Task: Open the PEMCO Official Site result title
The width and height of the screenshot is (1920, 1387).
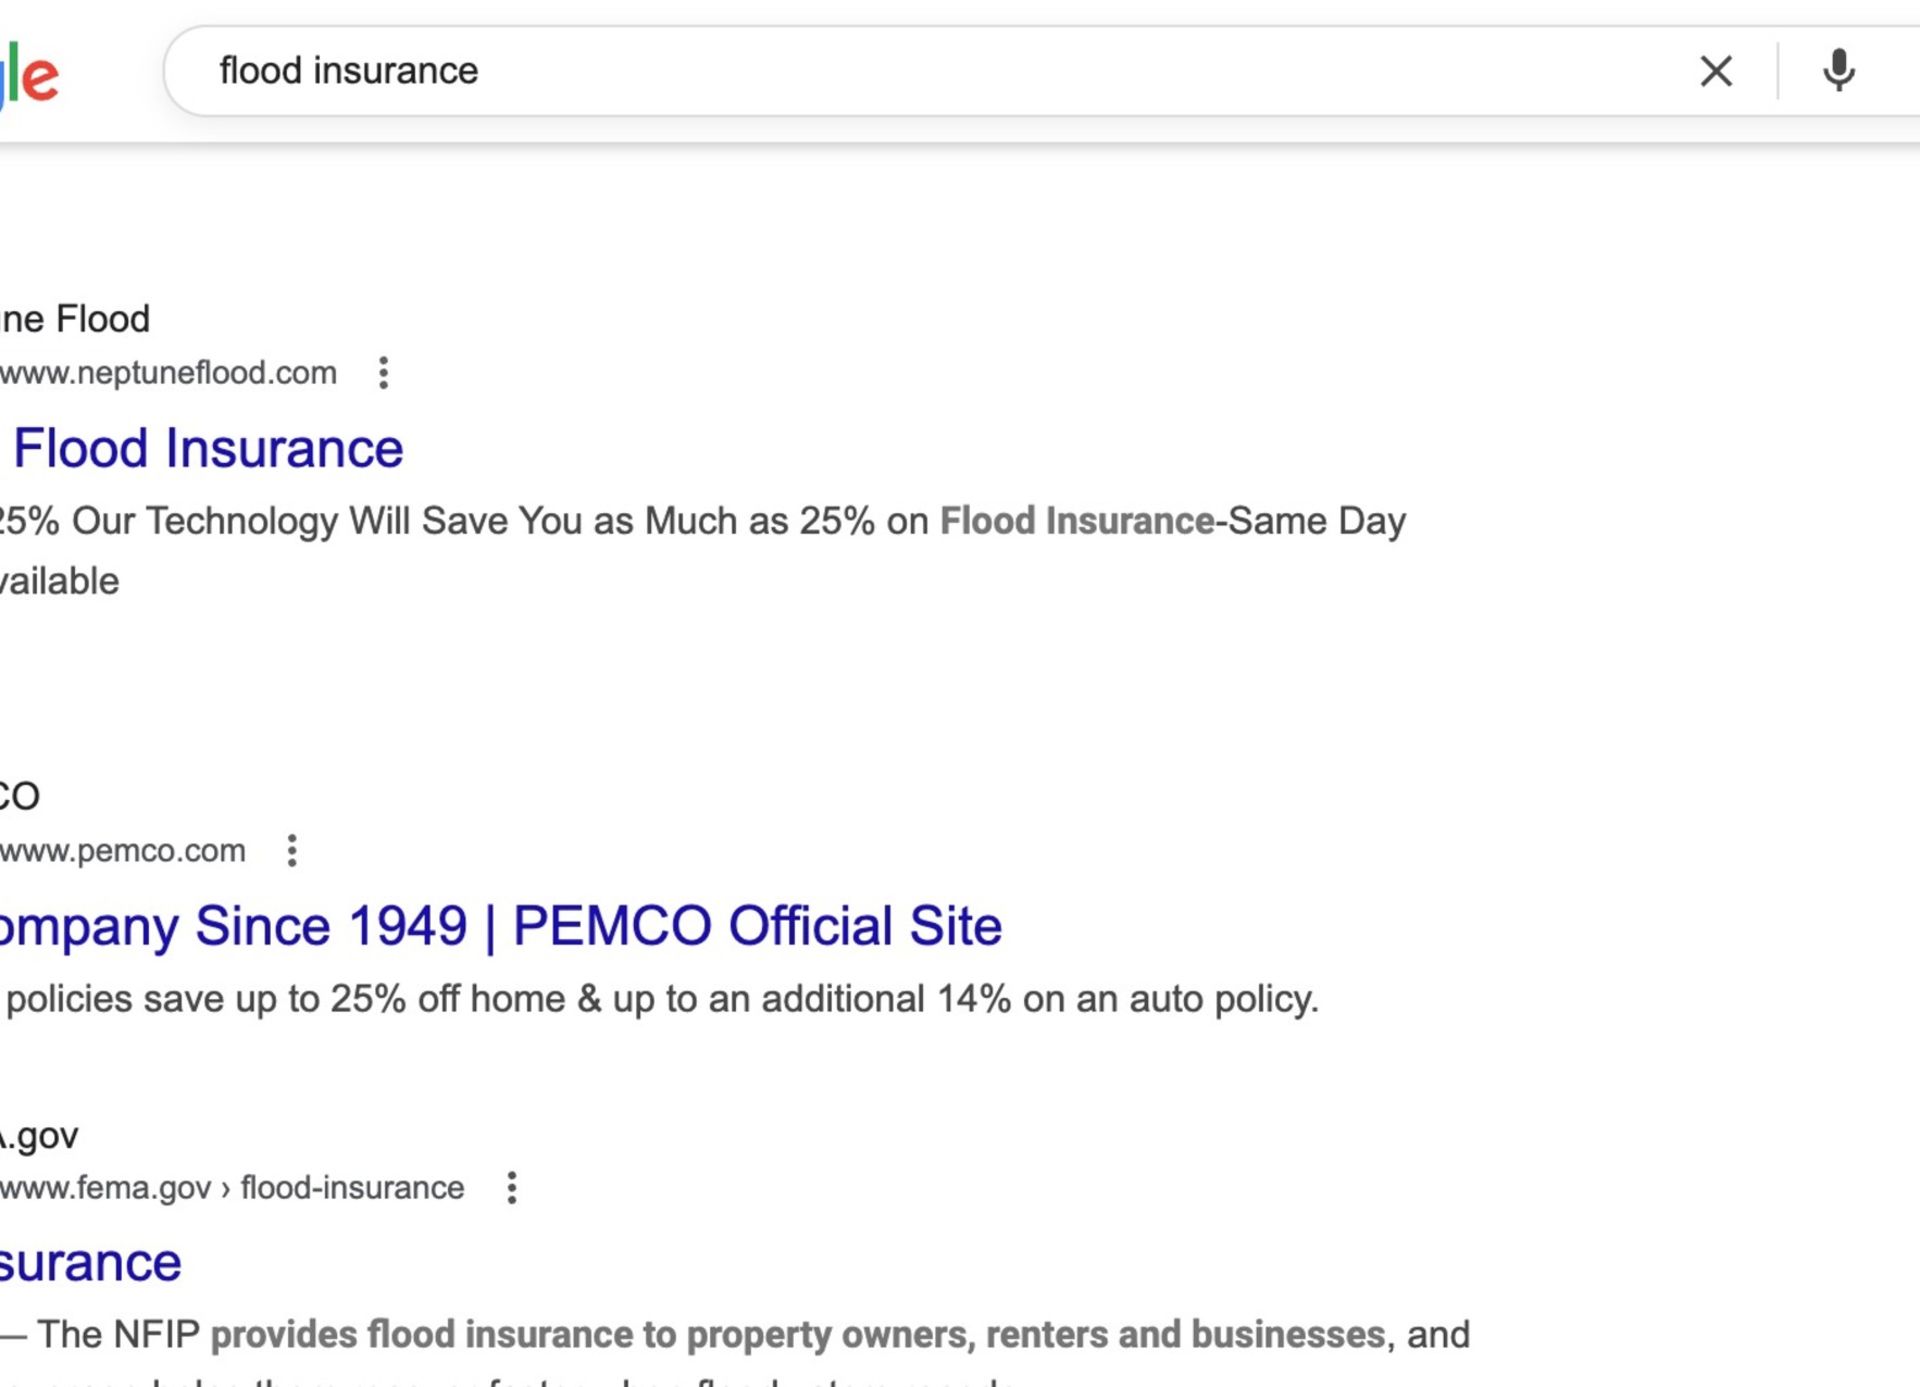Action: [x=500, y=926]
